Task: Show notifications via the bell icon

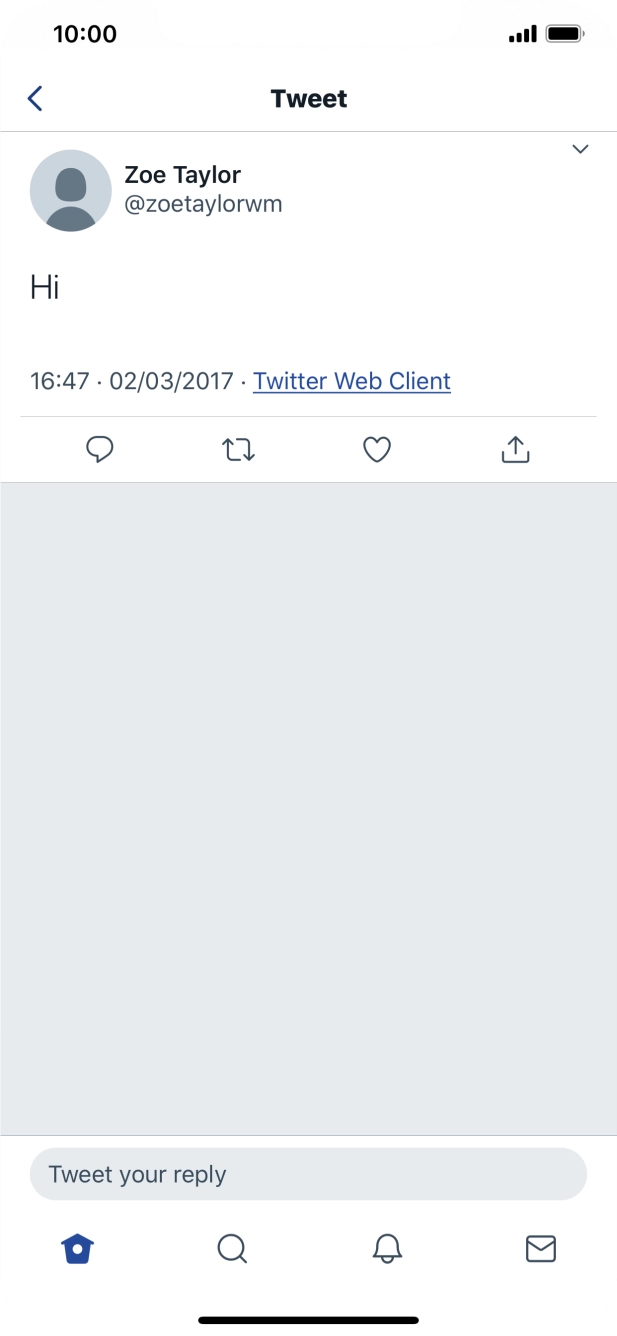Action: [x=387, y=1248]
